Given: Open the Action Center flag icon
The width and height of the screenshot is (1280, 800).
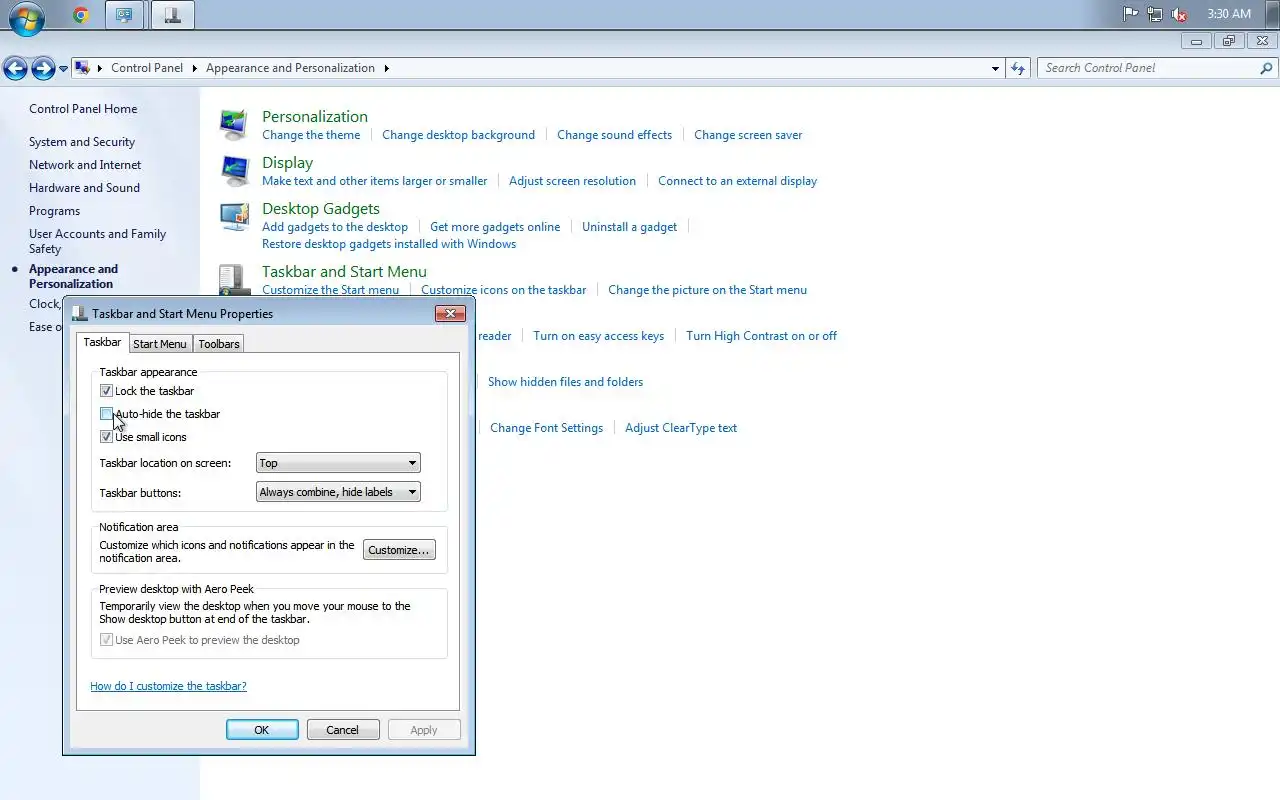Looking at the screenshot, I should click(x=1131, y=14).
